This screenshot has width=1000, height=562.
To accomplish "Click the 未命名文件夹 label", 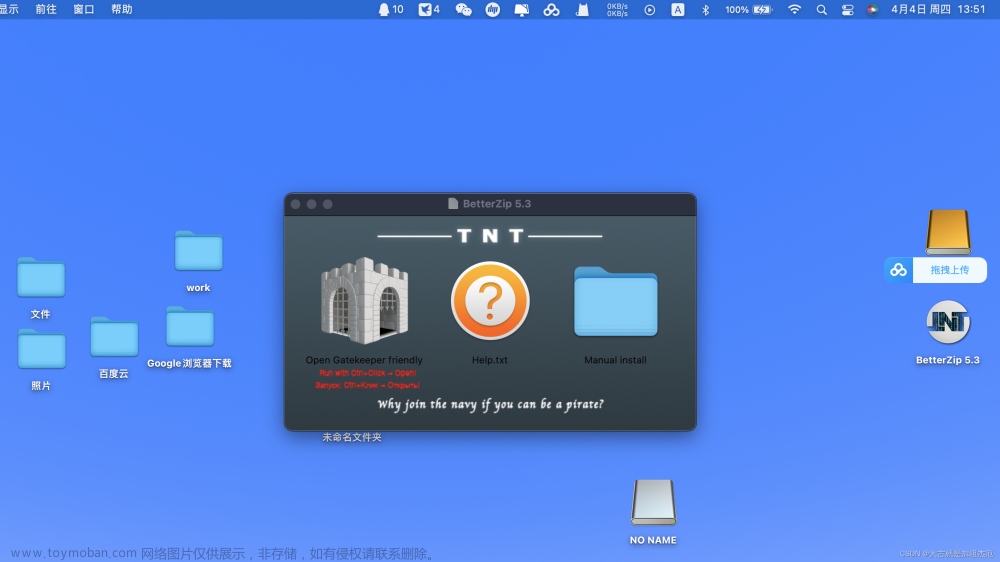I will 352,438.
